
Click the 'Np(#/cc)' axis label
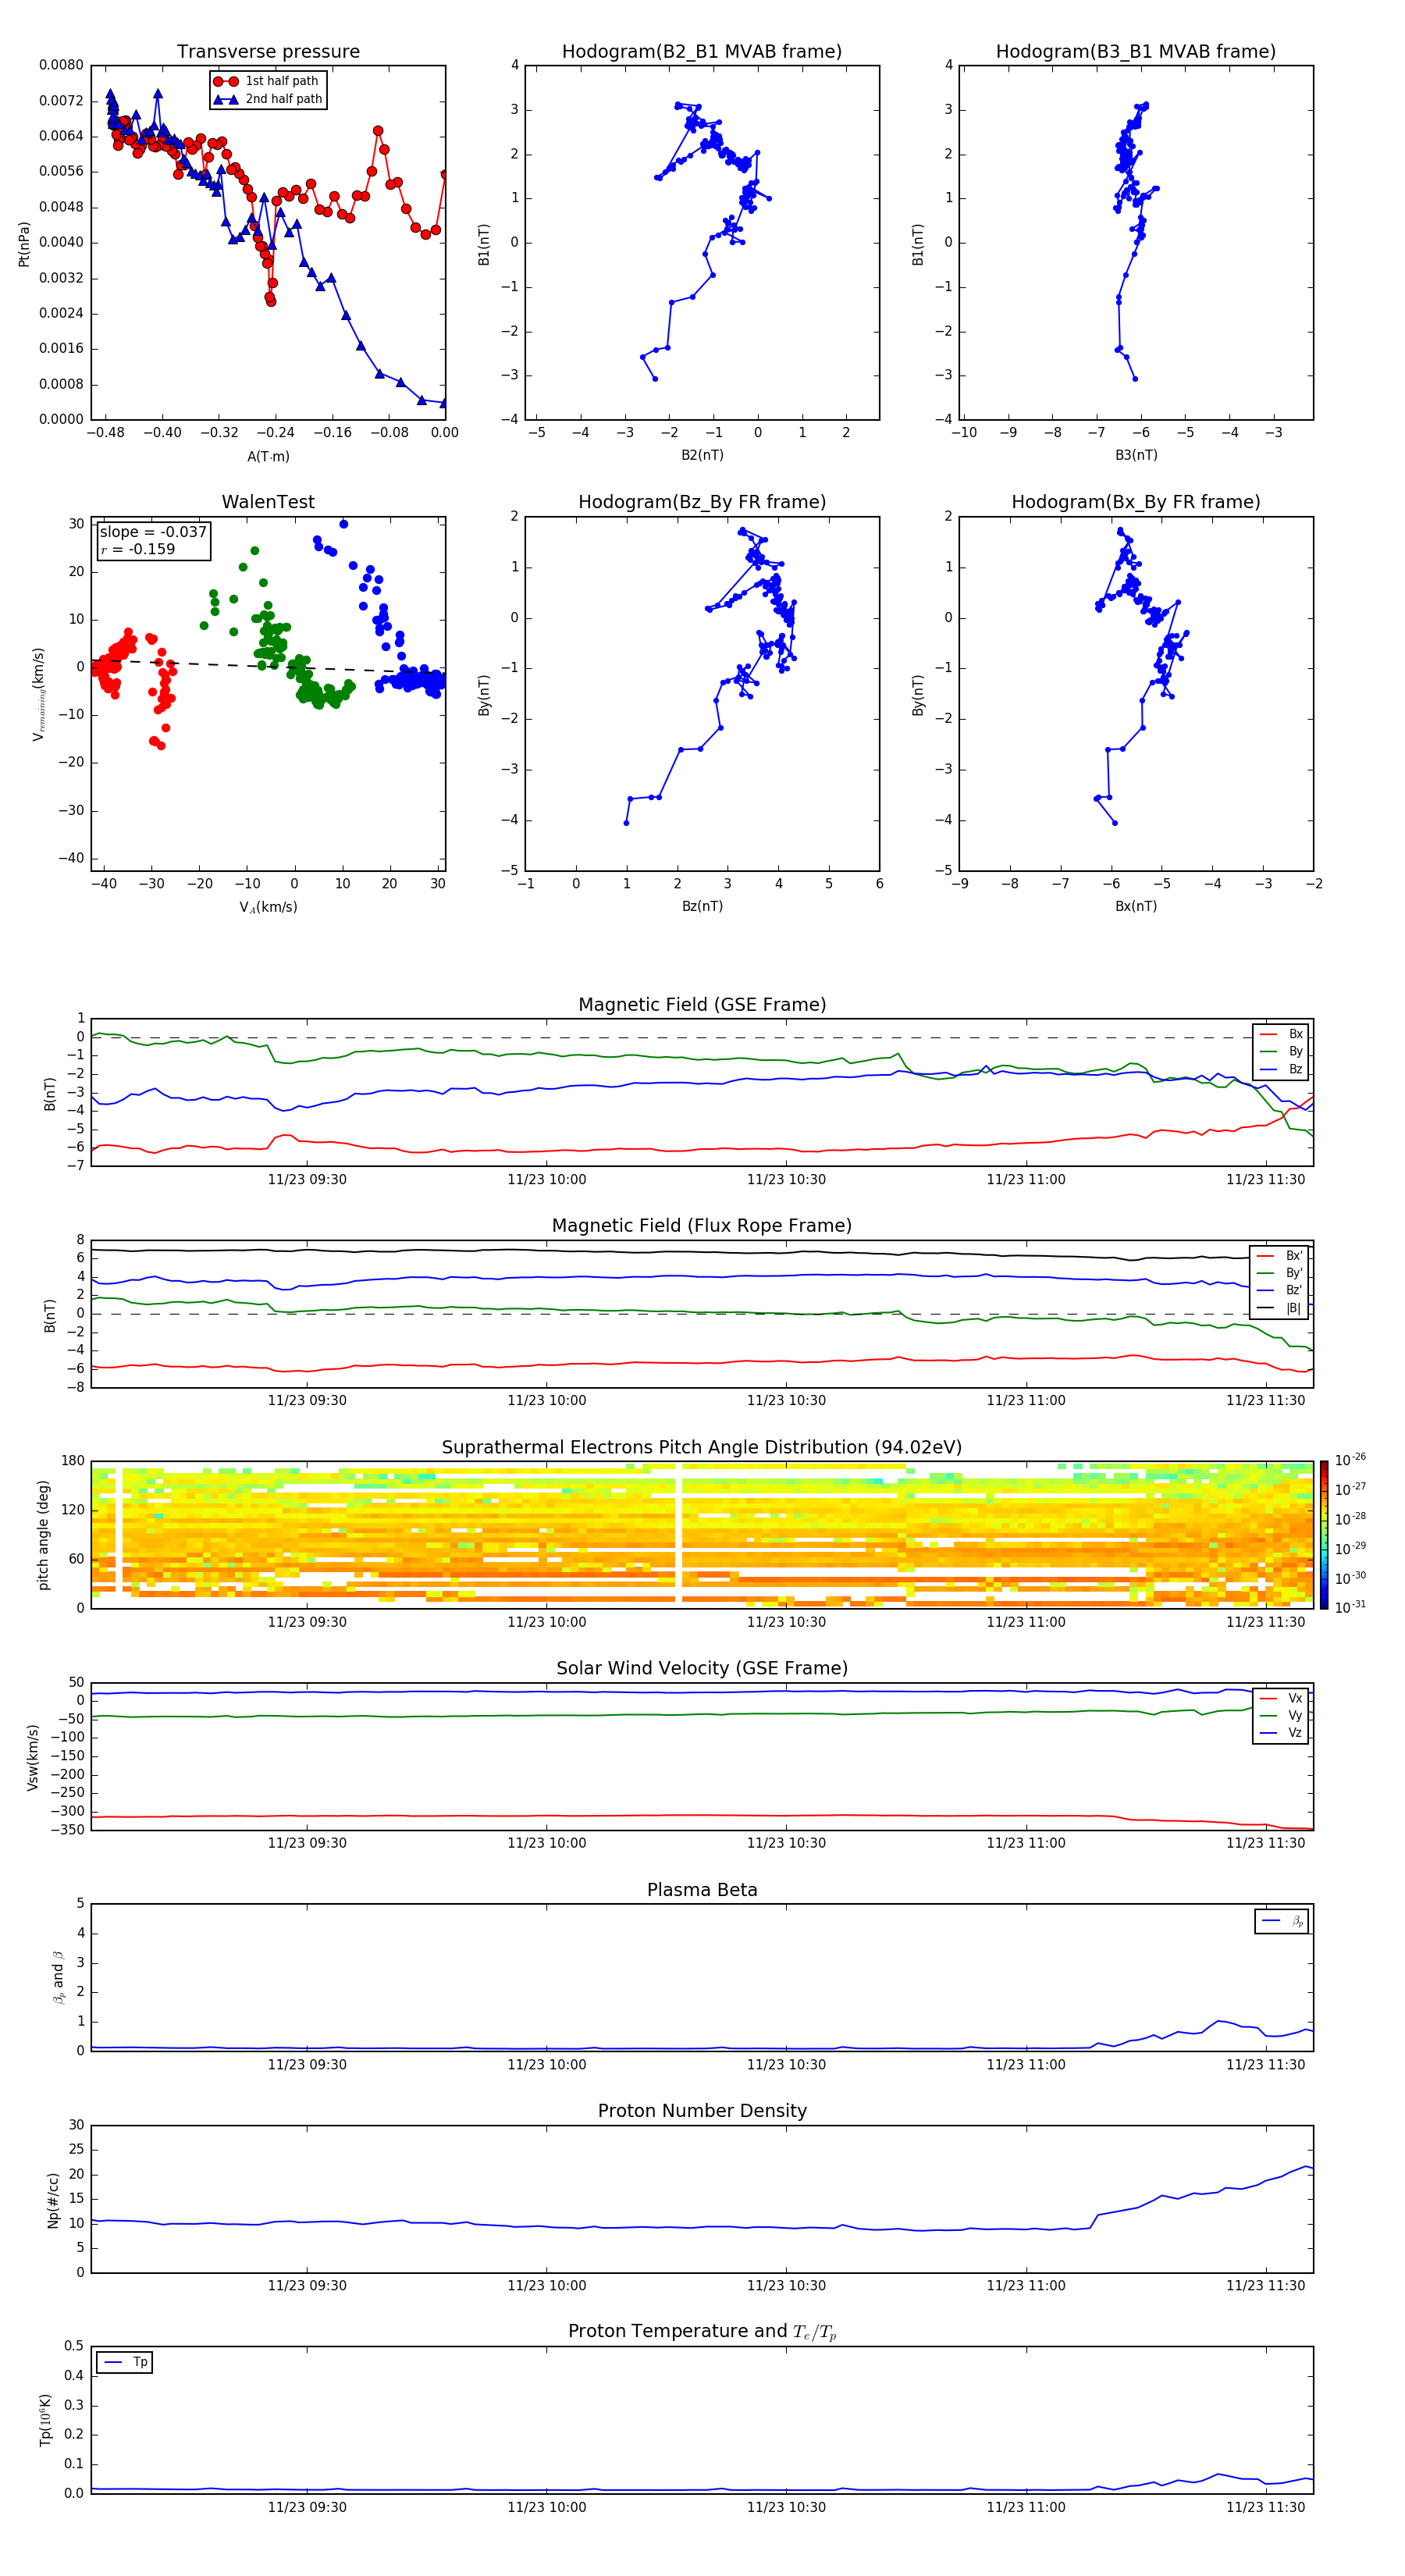pyautogui.click(x=53, y=2200)
